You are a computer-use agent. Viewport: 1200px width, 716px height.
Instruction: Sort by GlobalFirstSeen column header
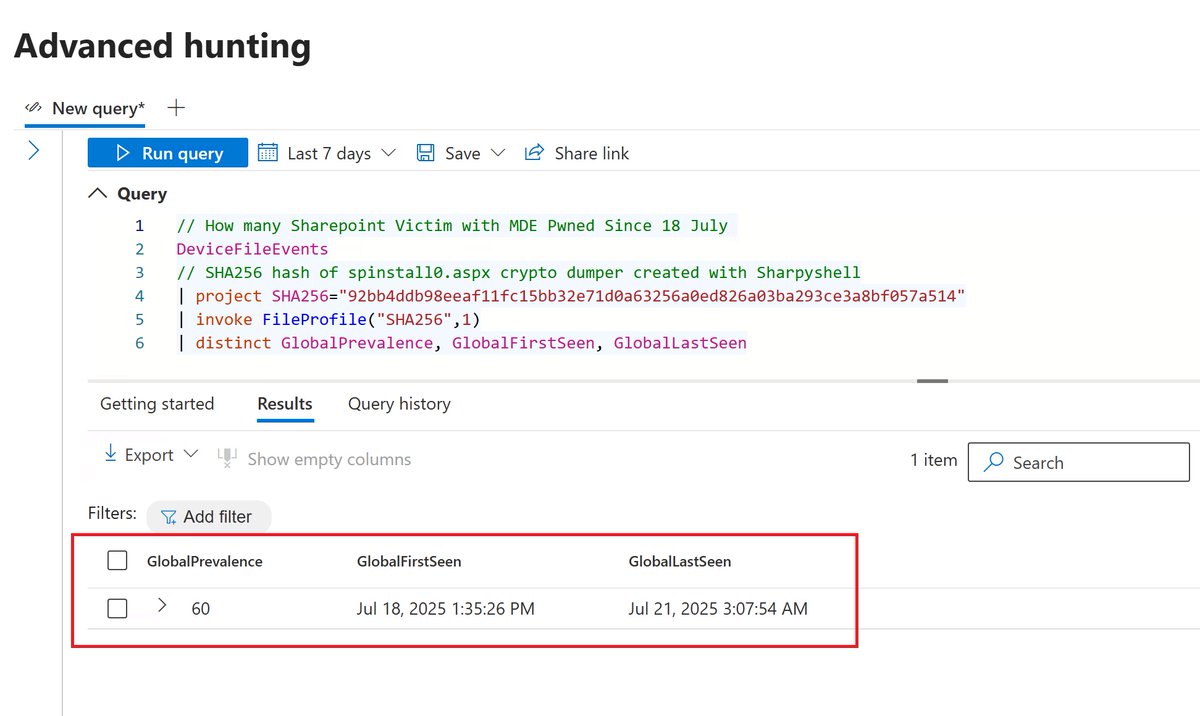pos(409,561)
